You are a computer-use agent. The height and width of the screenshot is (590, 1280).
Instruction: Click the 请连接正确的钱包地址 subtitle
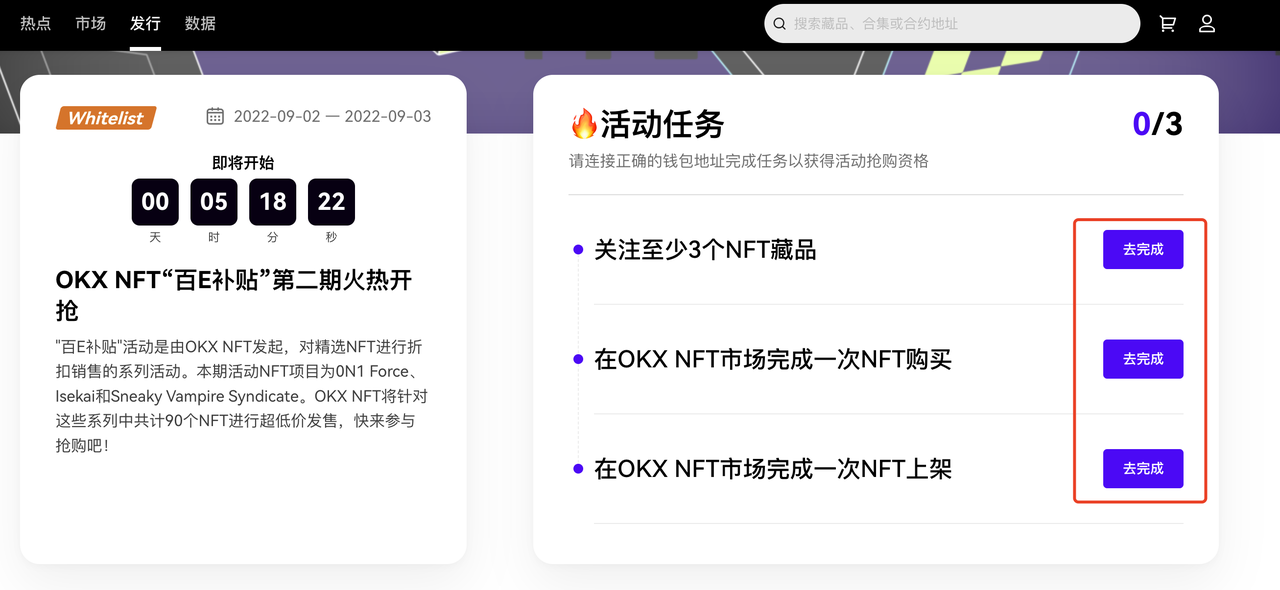[x=749, y=161]
